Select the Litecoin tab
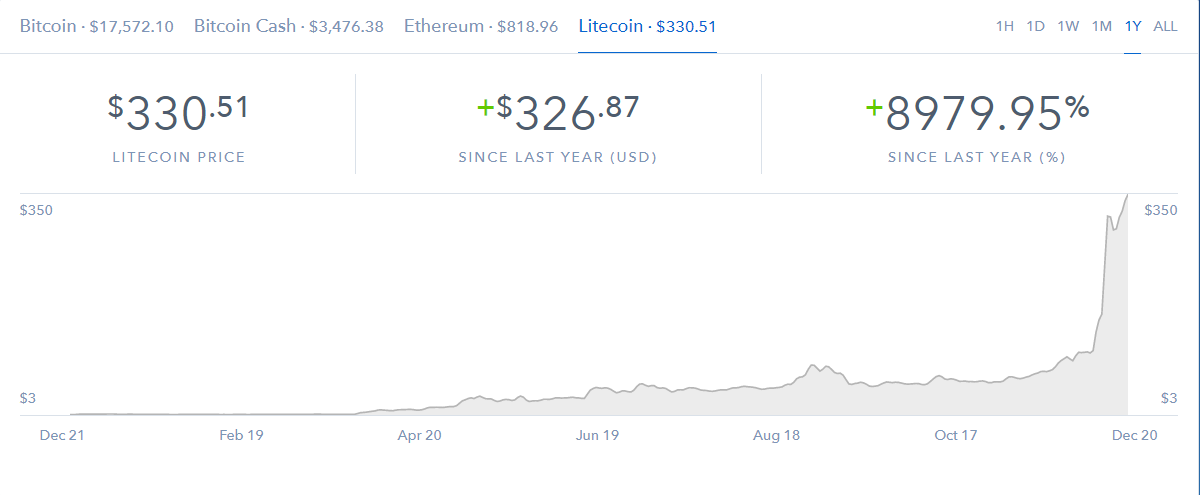The height and width of the screenshot is (495, 1200). 647,26
